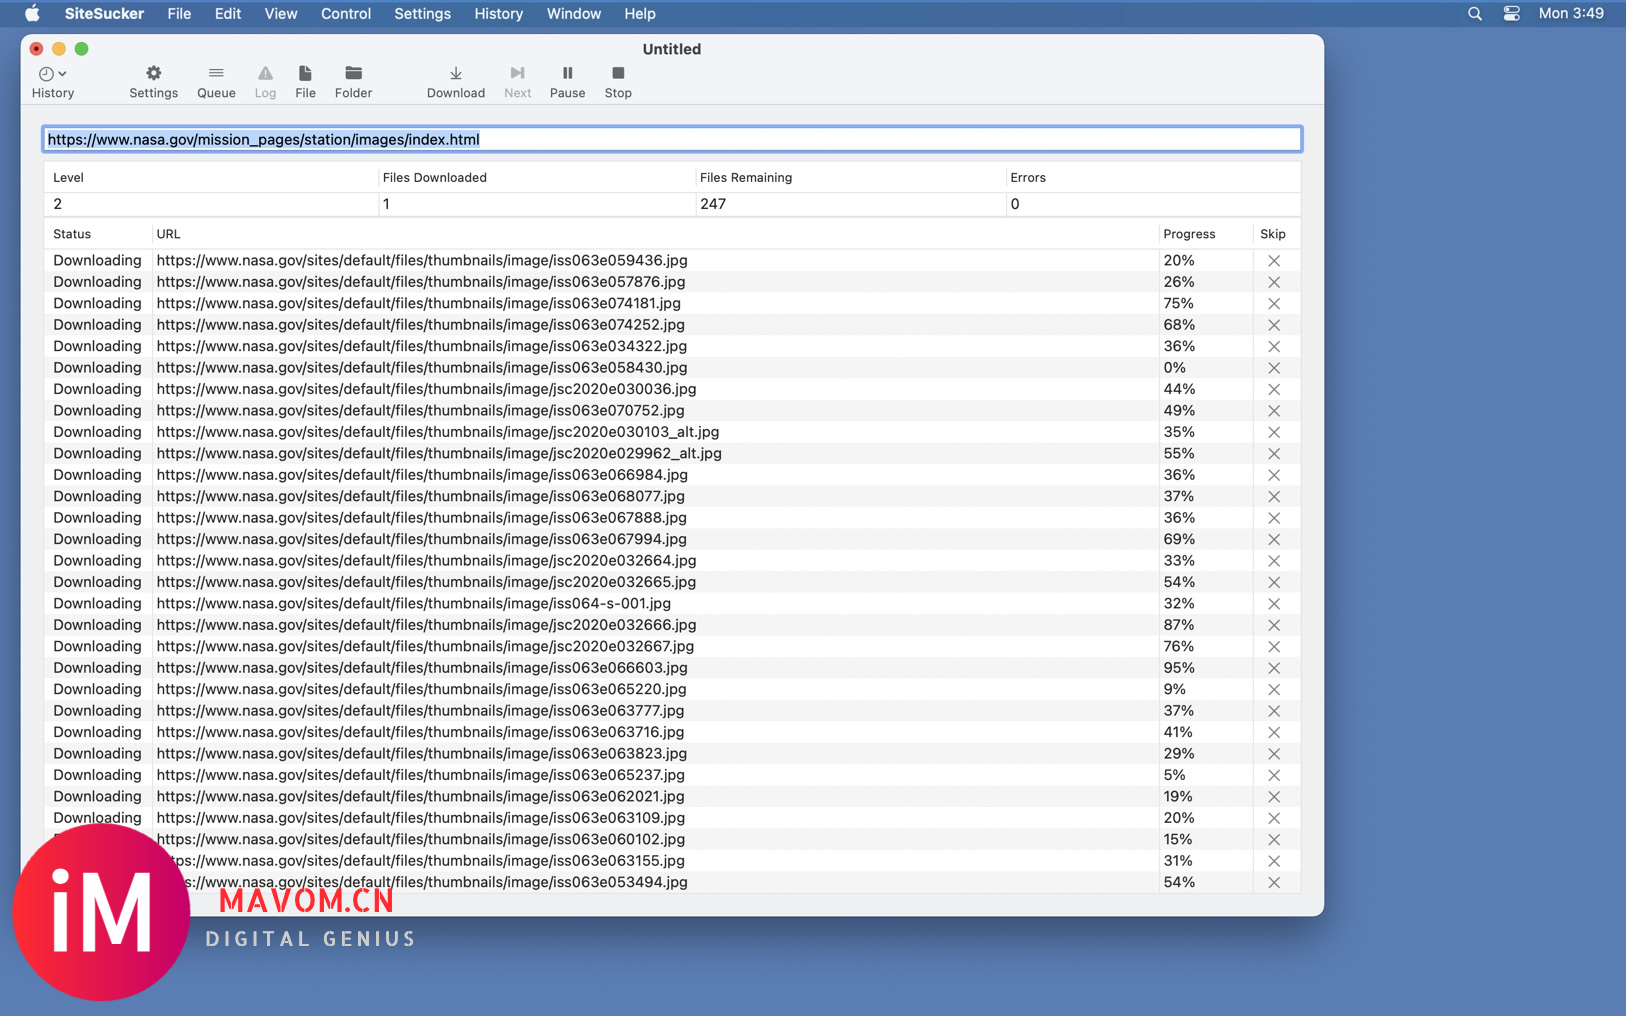This screenshot has width=1626, height=1016.
Task: Open the History menu in menu bar
Action: (498, 14)
